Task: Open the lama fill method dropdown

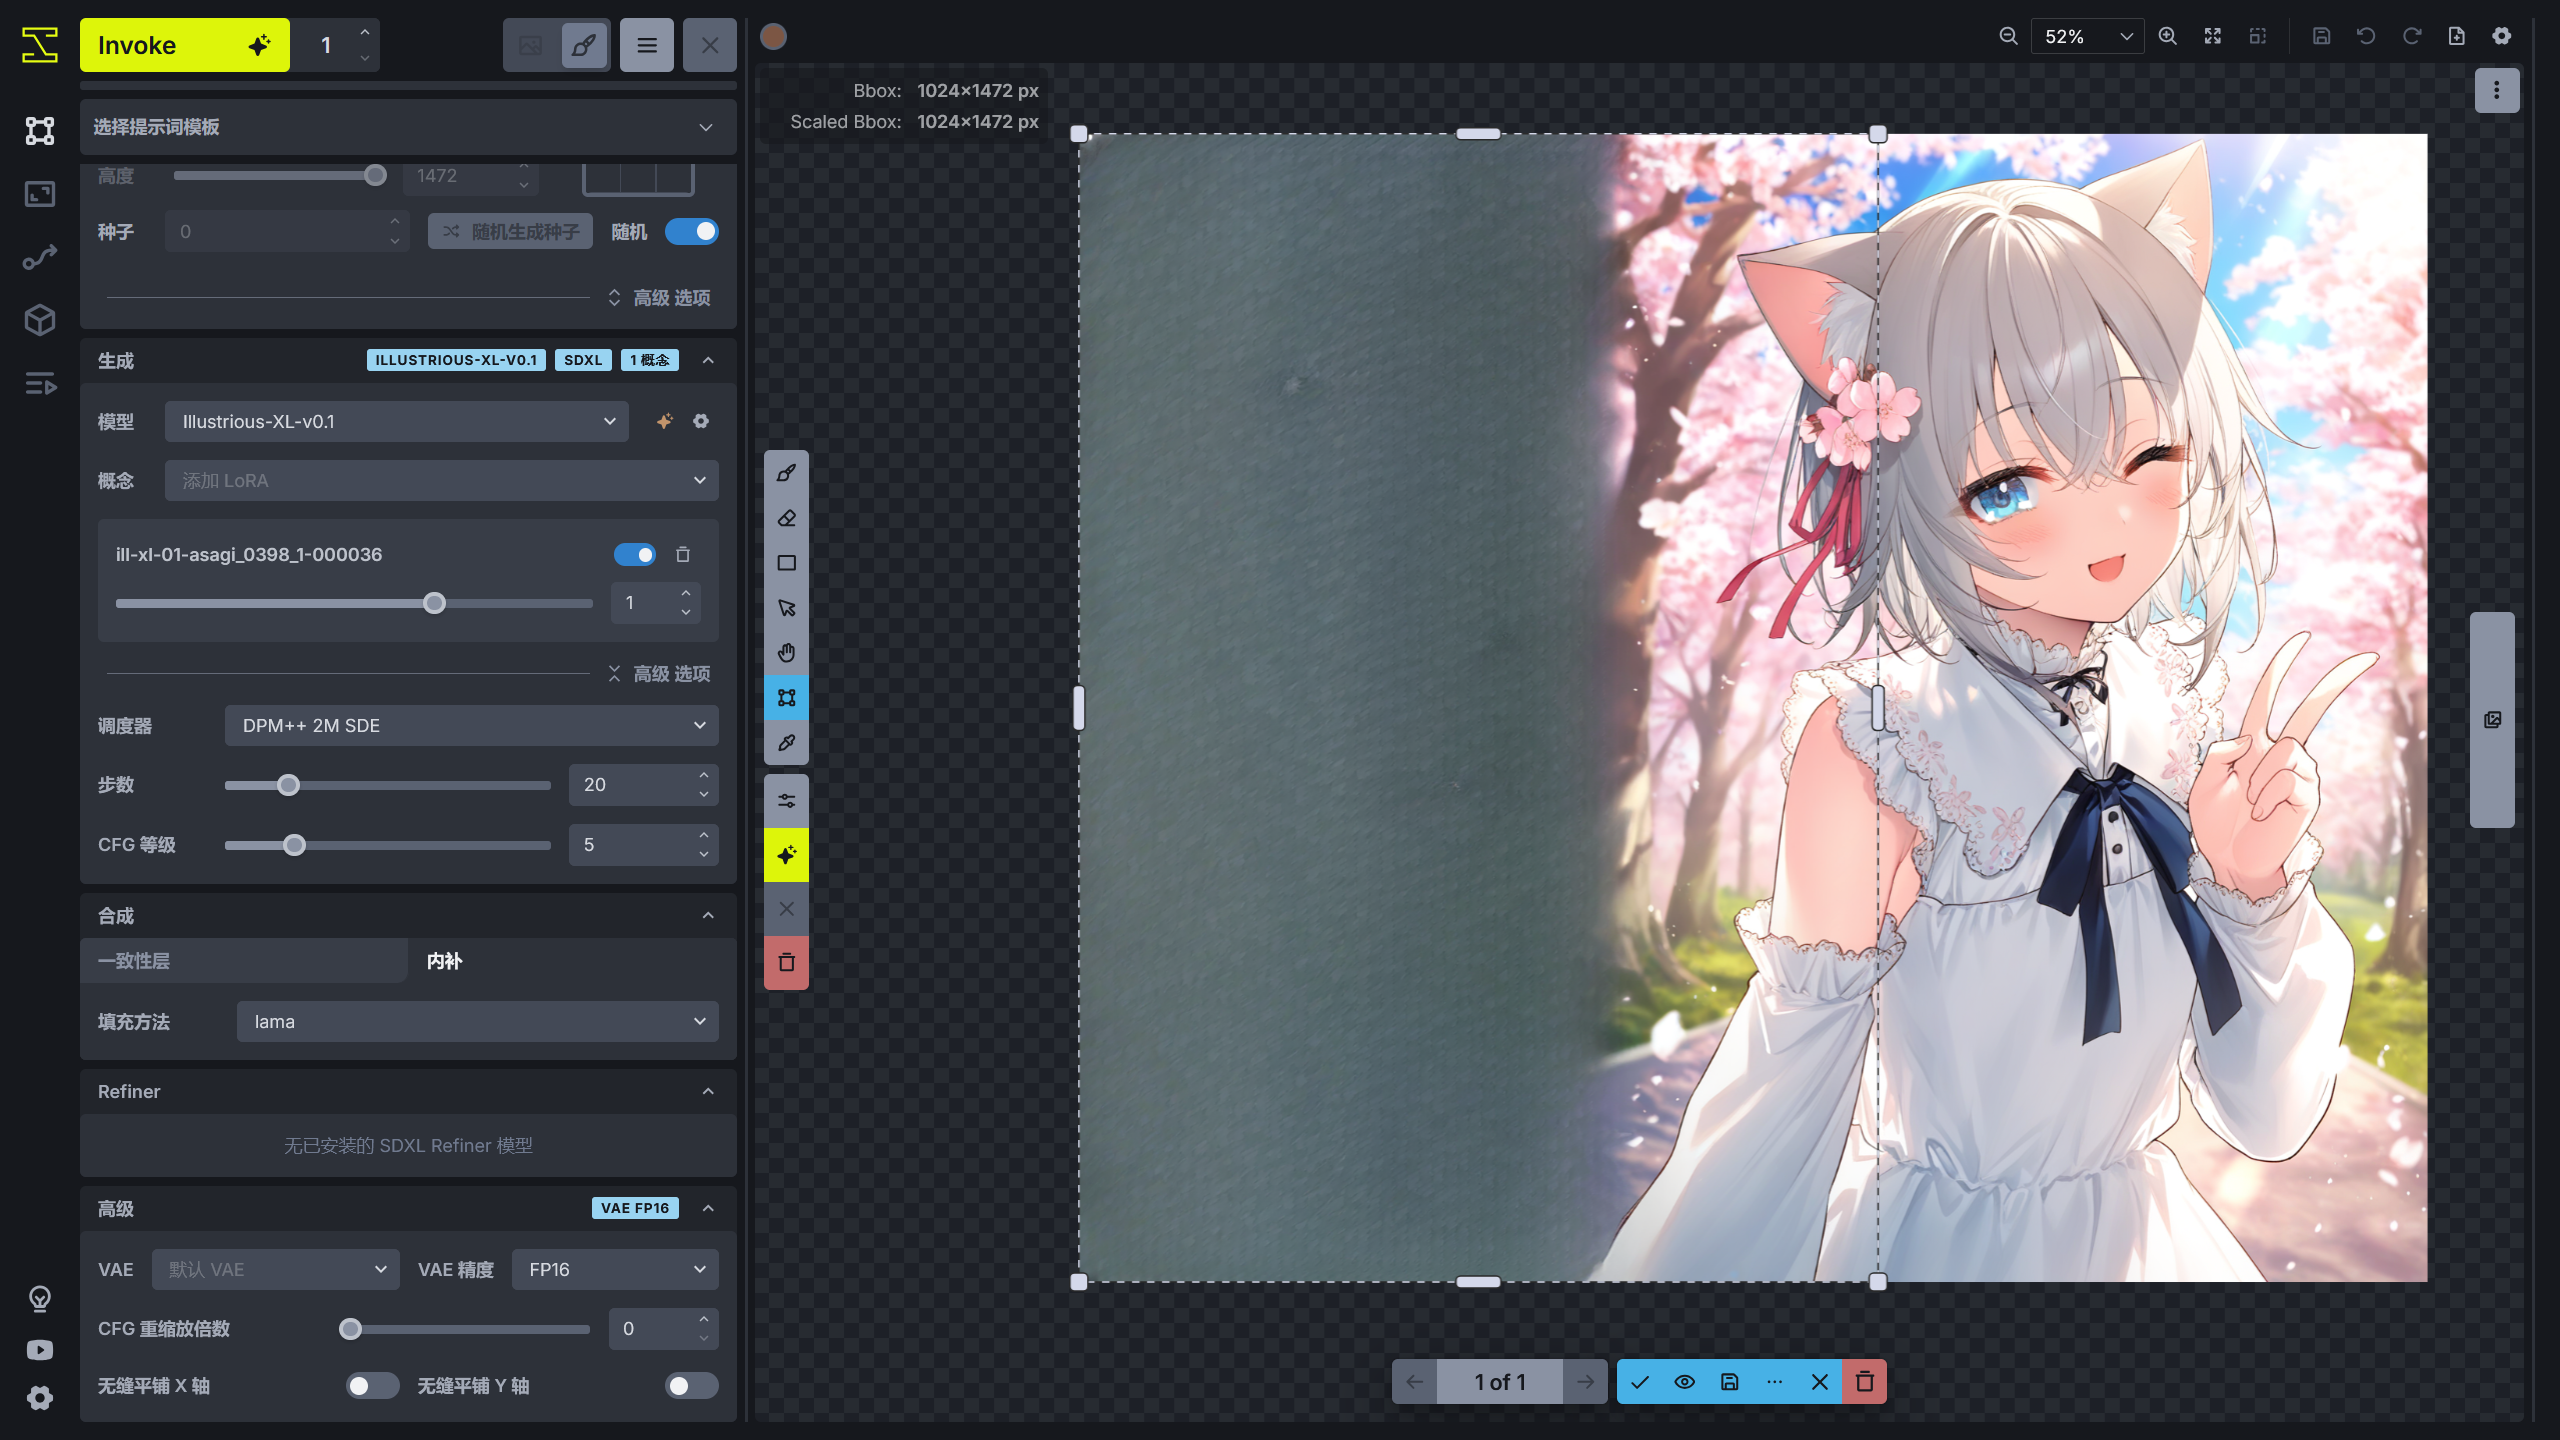Action: 477,1022
